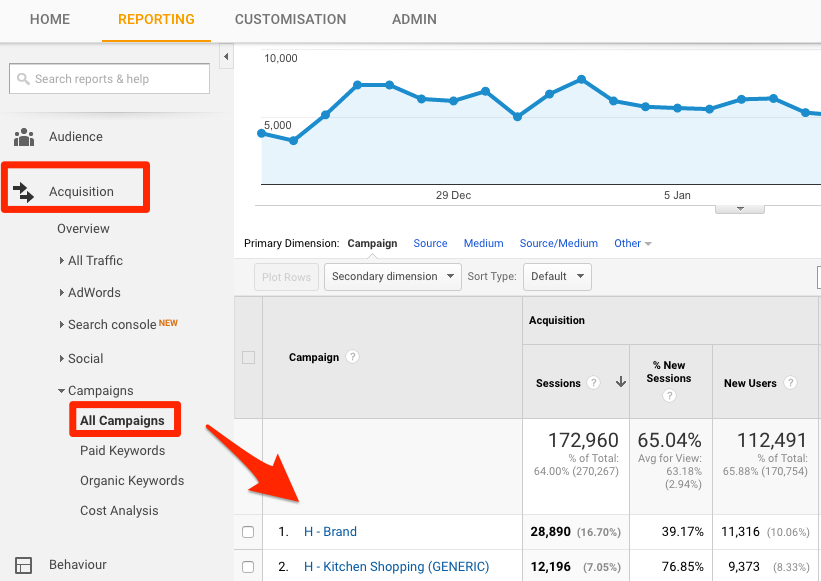The image size is (821, 581).
Task: Click the Behaviour layout icon
Action: pyautogui.click(x=23, y=565)
